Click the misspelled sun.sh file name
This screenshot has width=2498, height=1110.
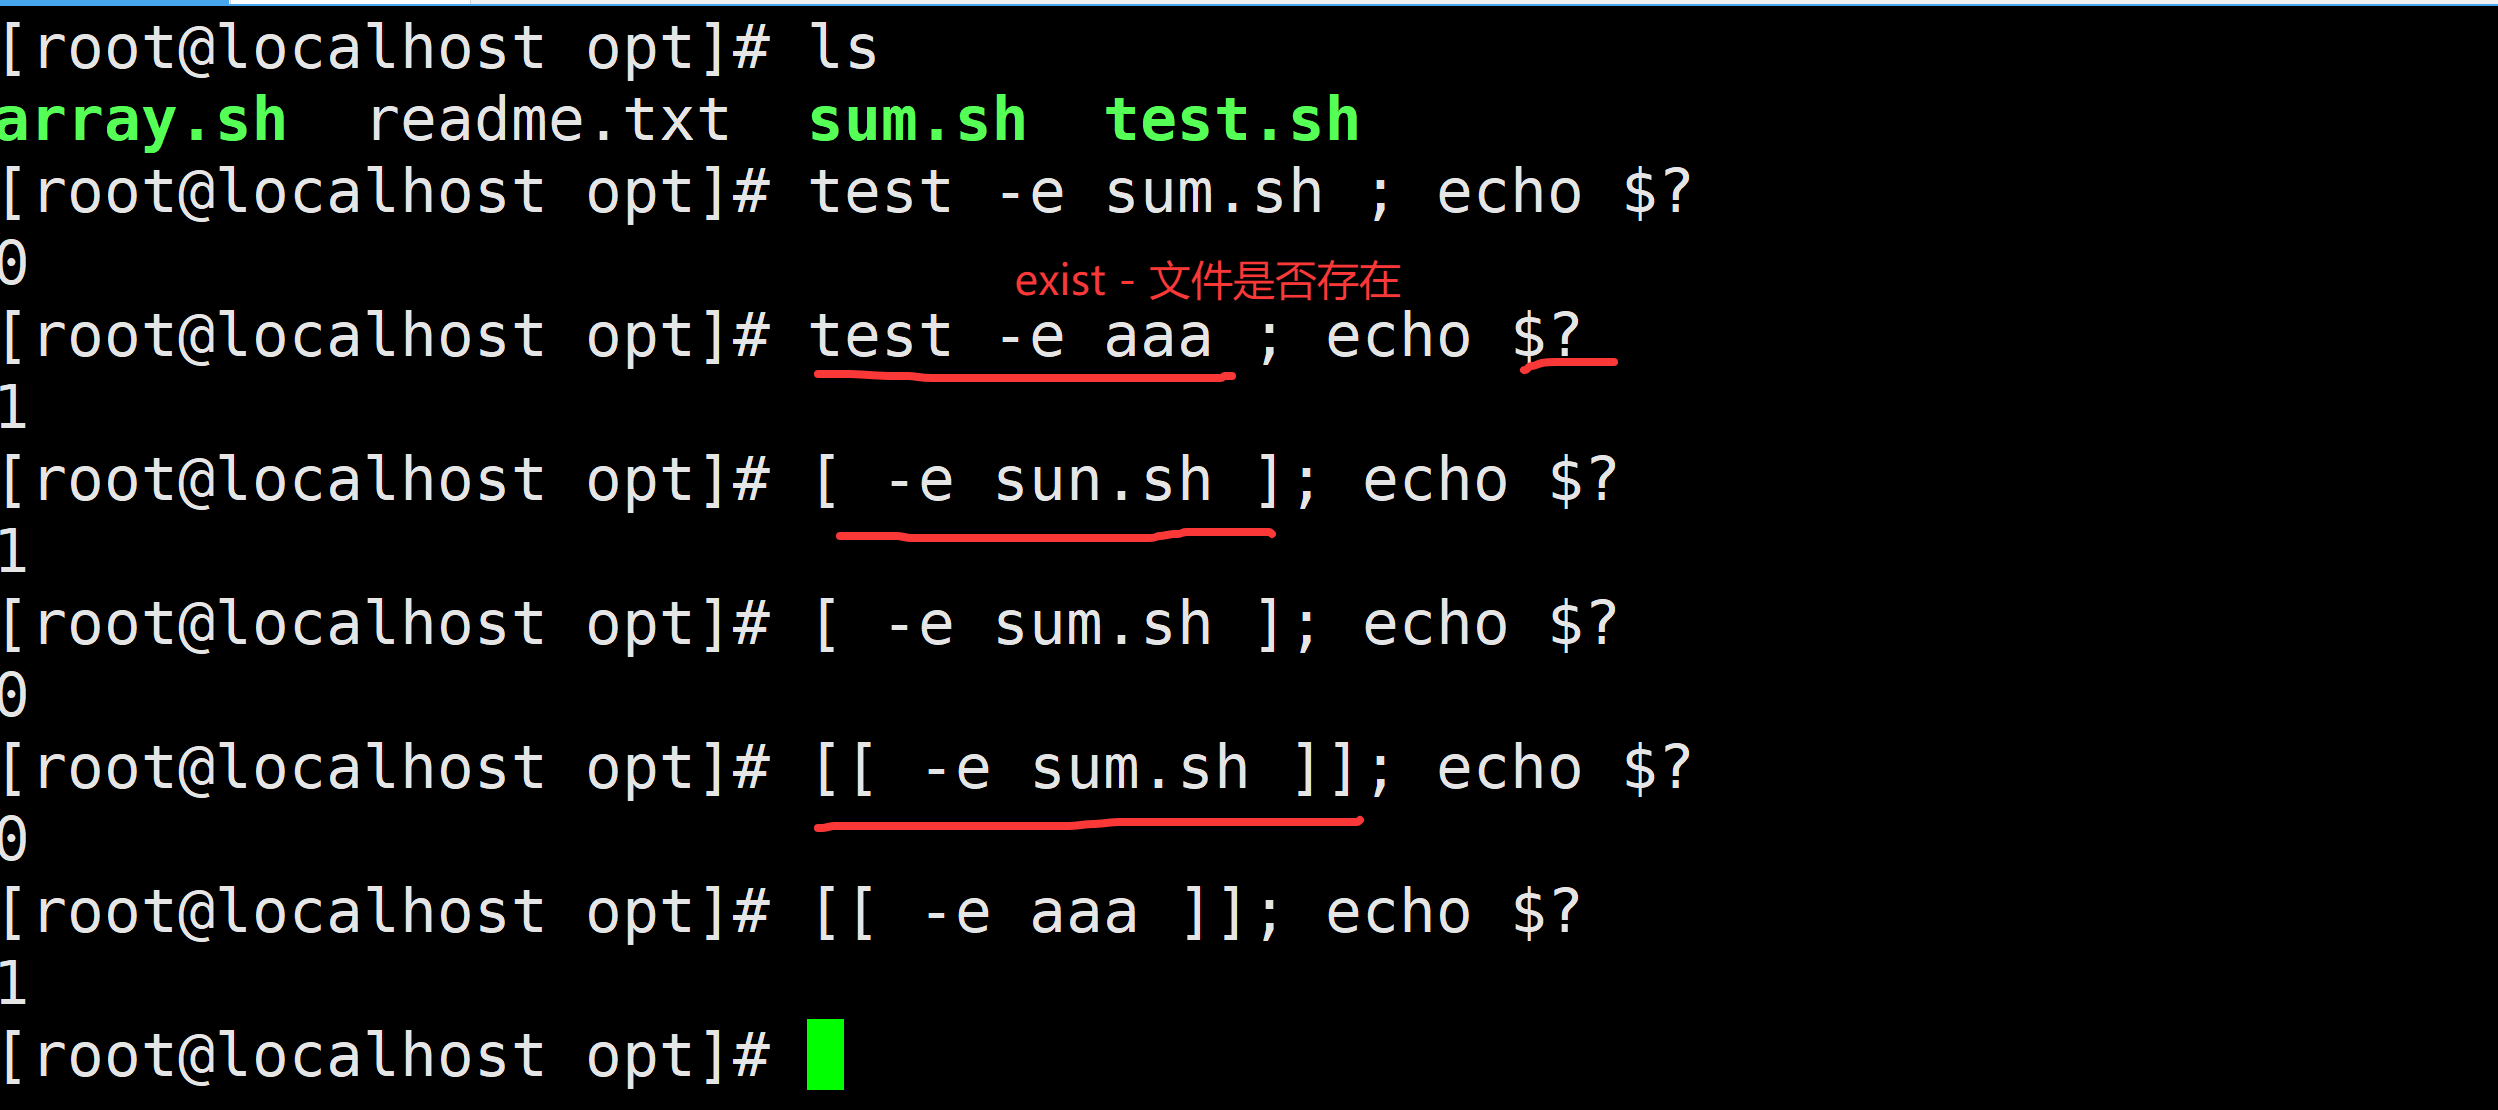(x=1102, y=481)
